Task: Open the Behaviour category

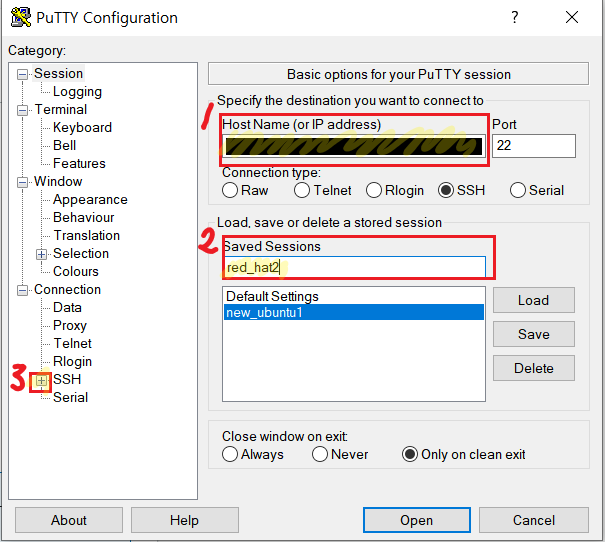Action: (x=83, y=217)
